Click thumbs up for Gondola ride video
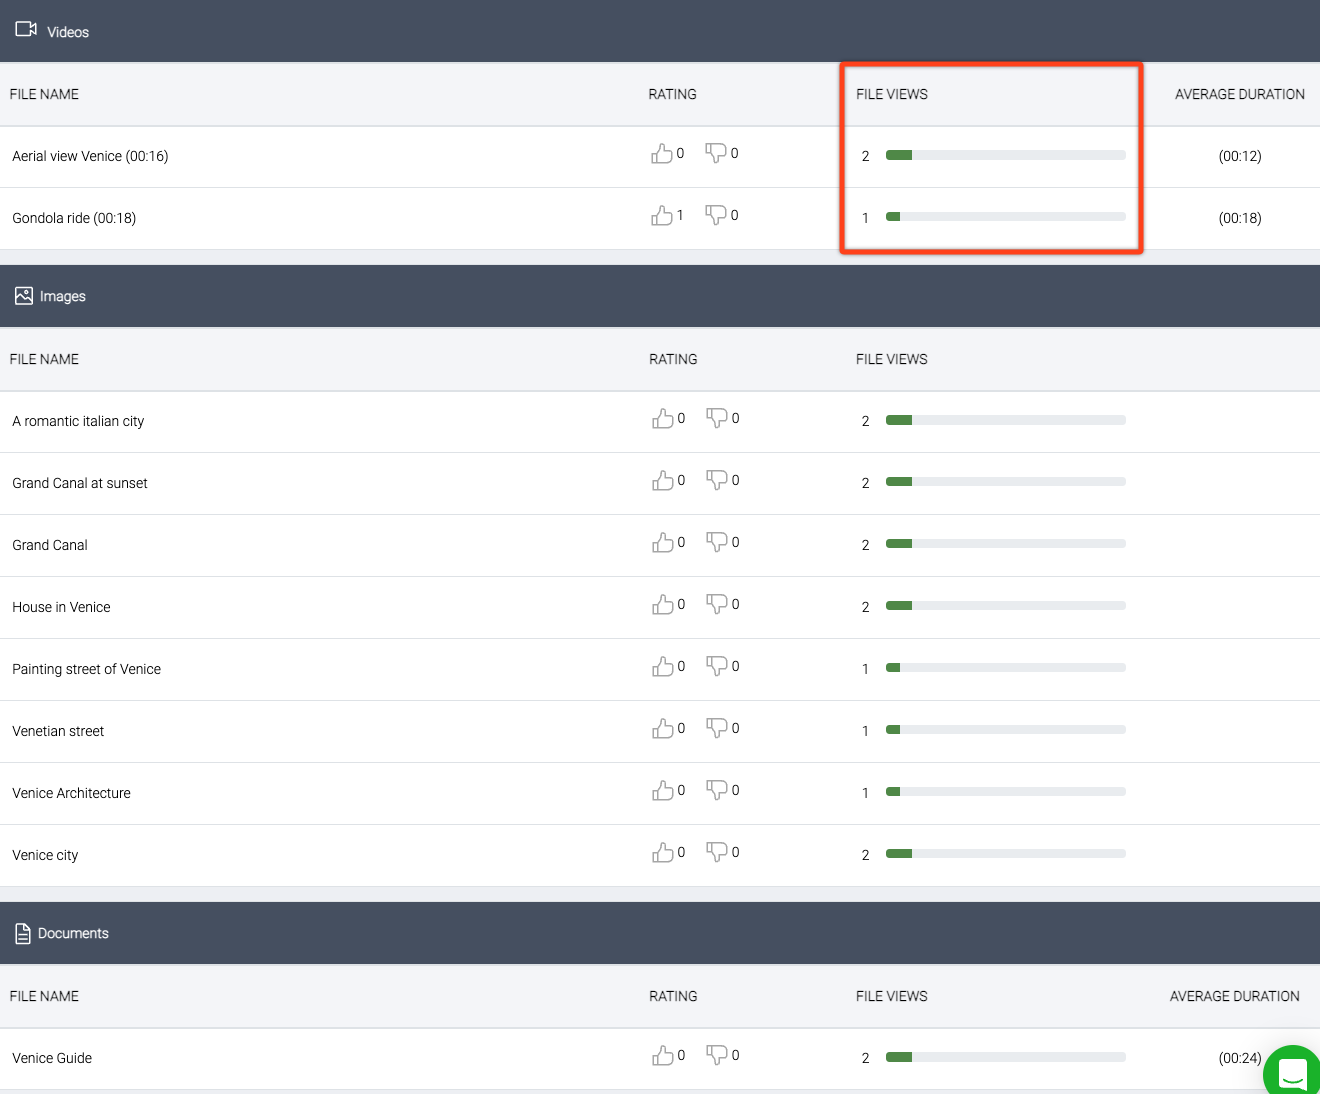This screenshot has width=1320, height=1094. [x=661, y=215]
